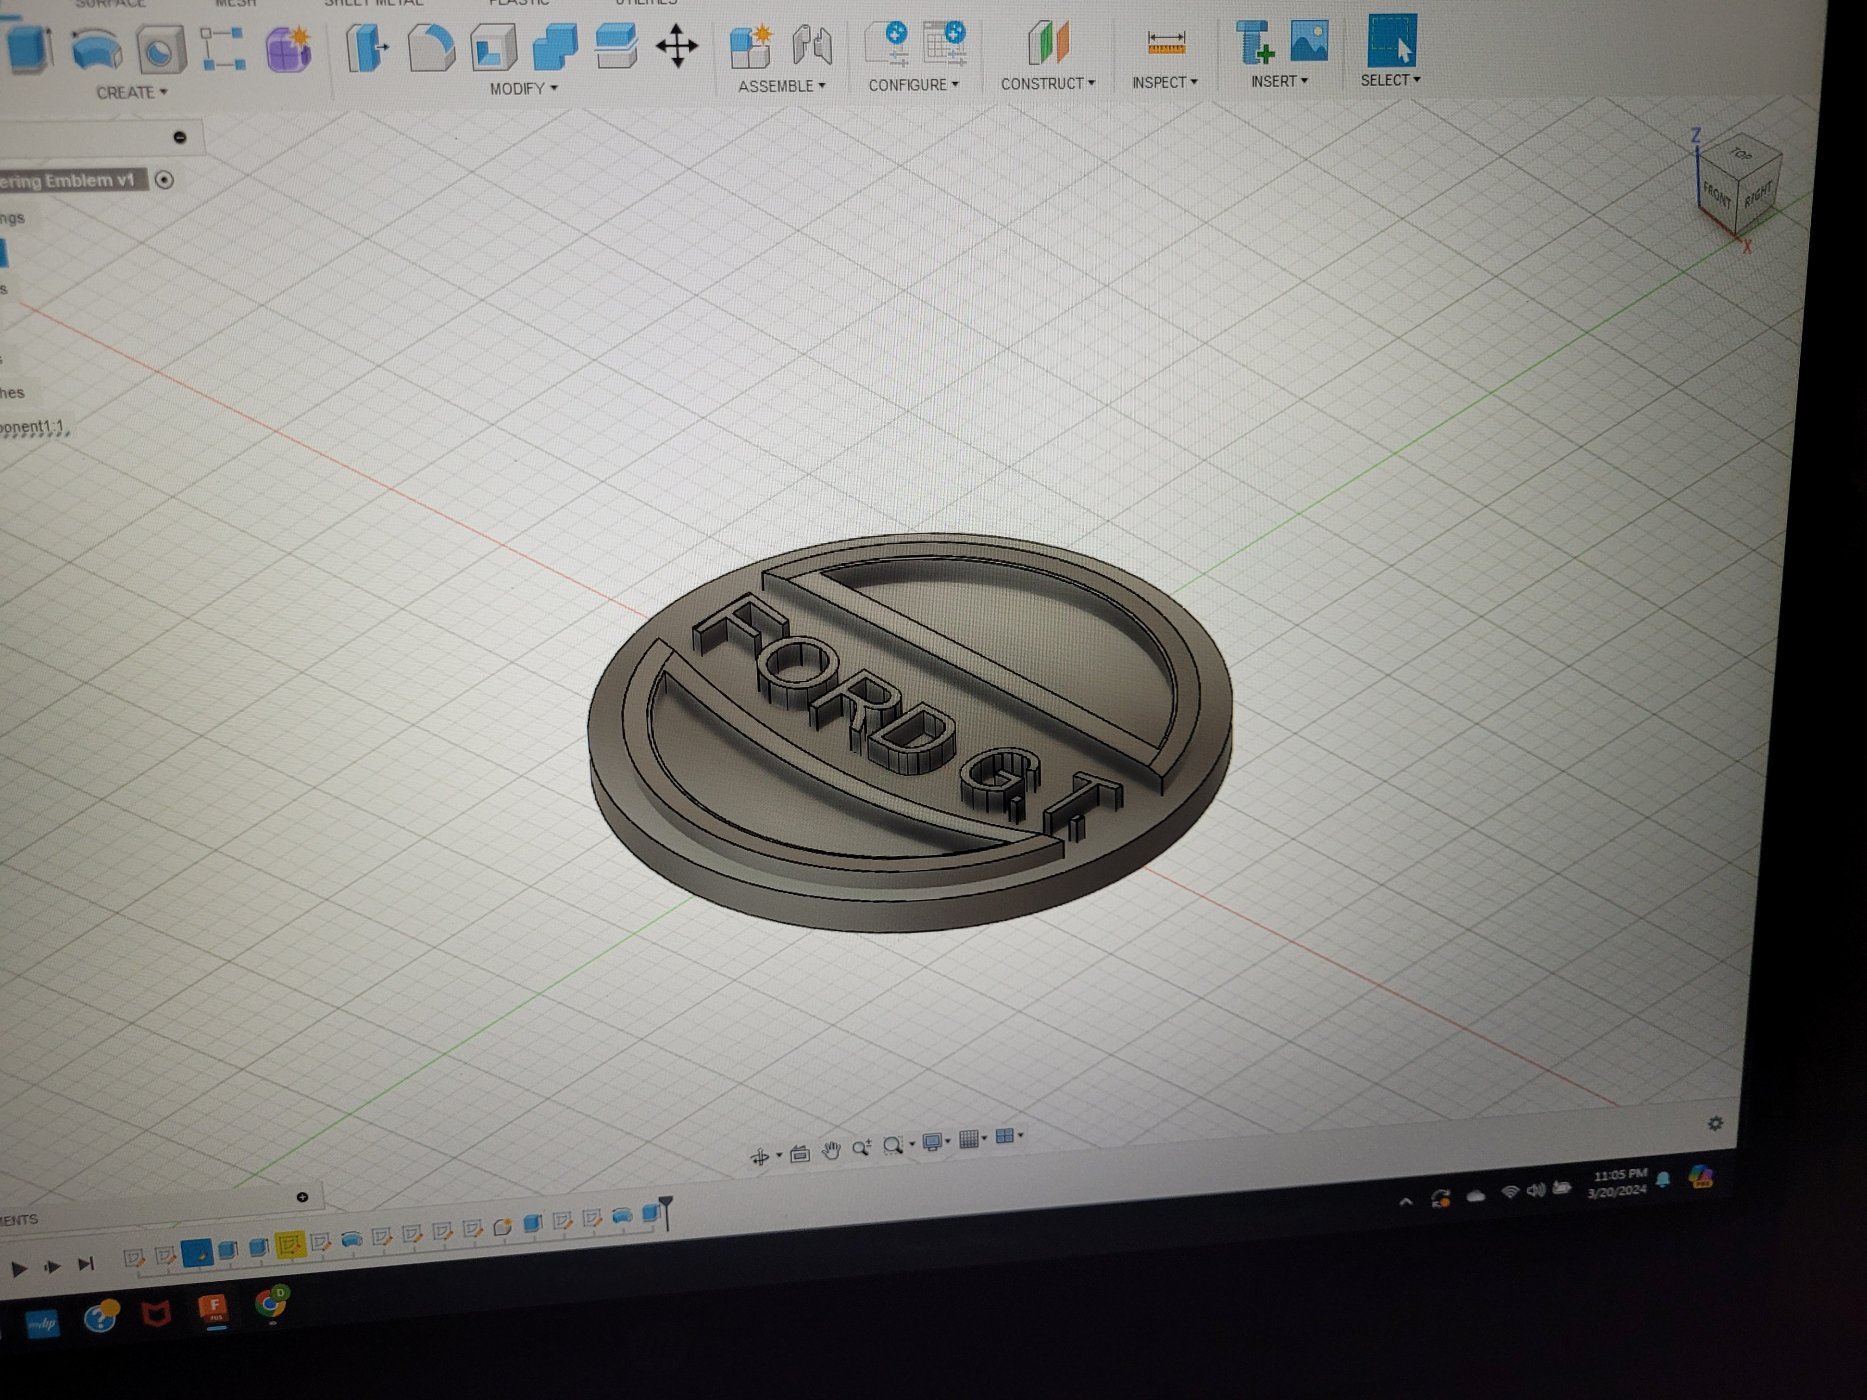Open the Grid and Snaps menu
Image resolution: width=1867 pixels, height=1400 pixels.
(969, 1139)
